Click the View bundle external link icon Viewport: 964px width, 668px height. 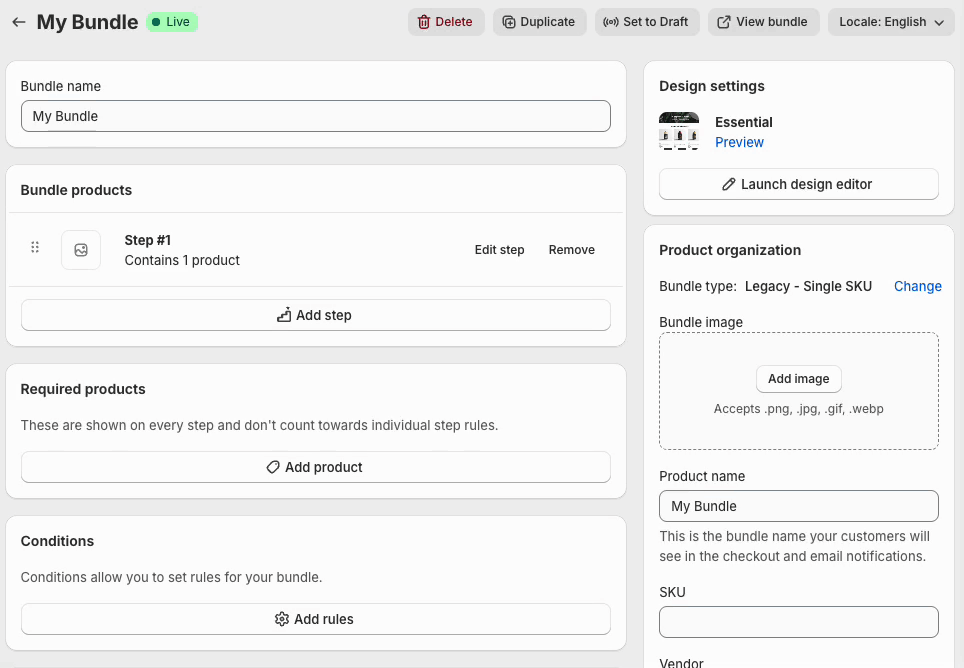[x=724, y=22]
